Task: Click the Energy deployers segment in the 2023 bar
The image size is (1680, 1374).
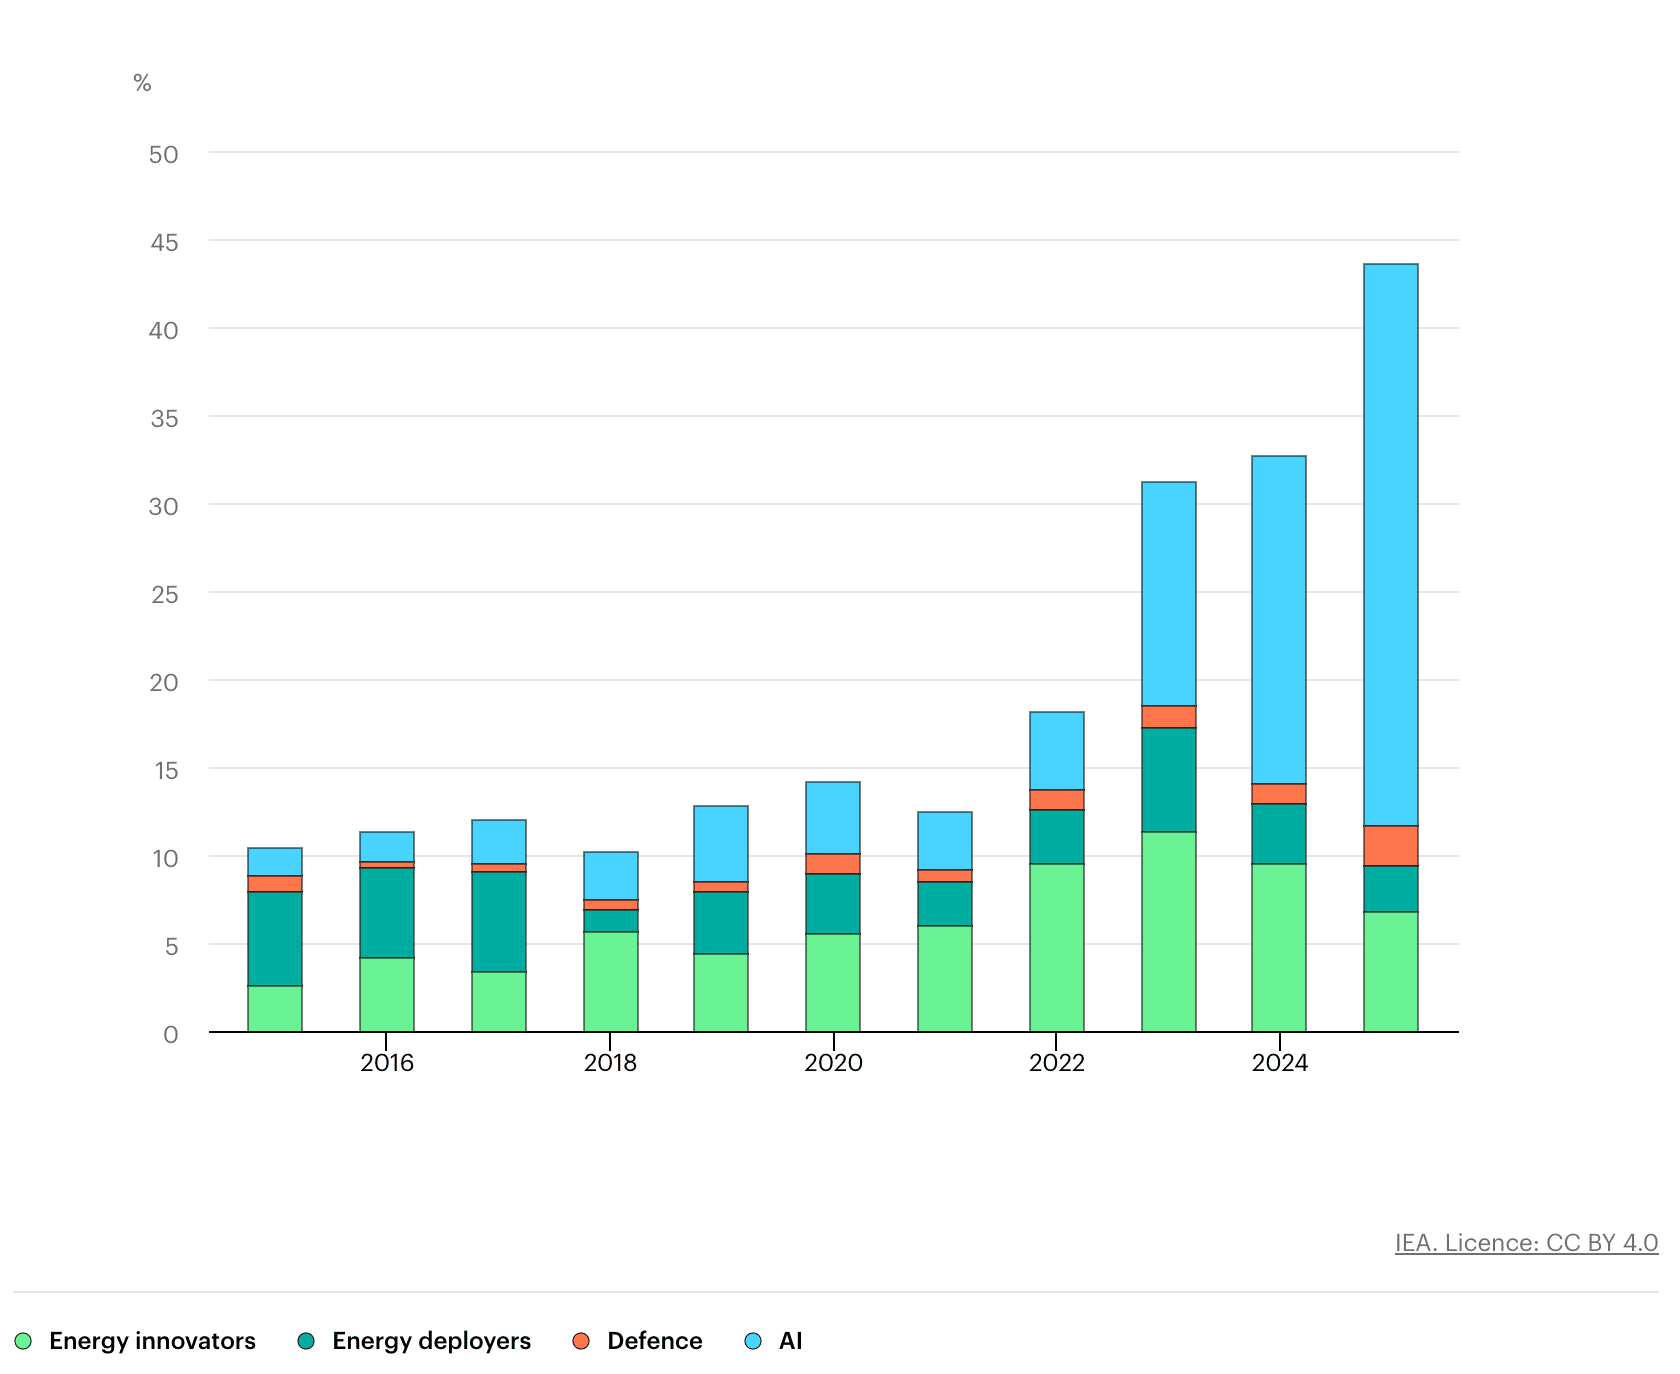Action: (1168, 780)
